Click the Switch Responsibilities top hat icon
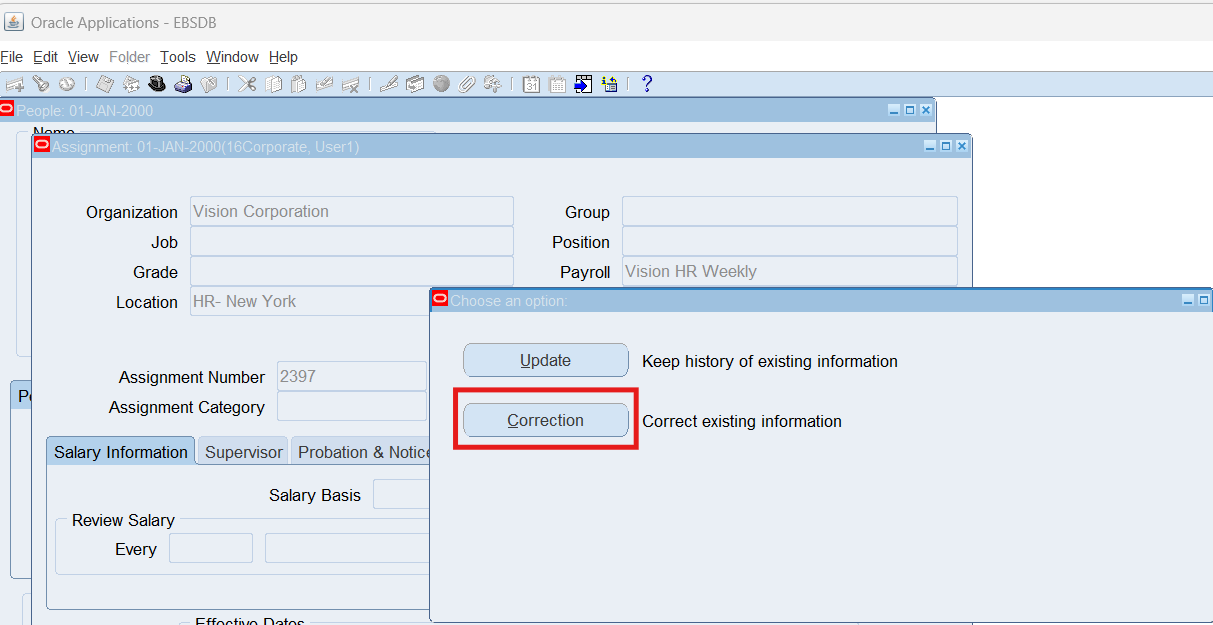1213x625 pixels. pyautogui.click(x=157, y=84)
